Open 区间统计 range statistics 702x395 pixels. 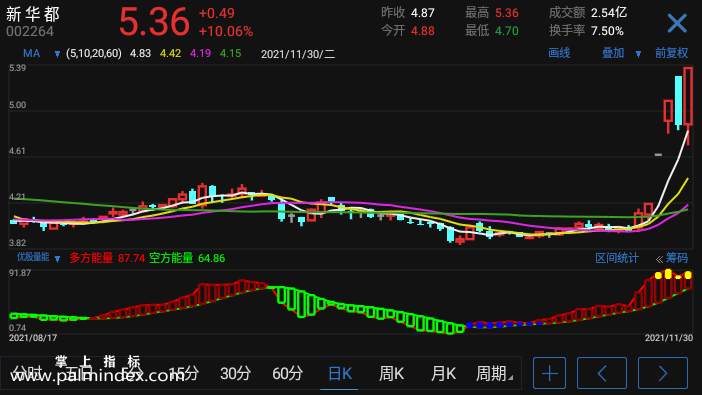pyautogui.click(x=616, y=258)
